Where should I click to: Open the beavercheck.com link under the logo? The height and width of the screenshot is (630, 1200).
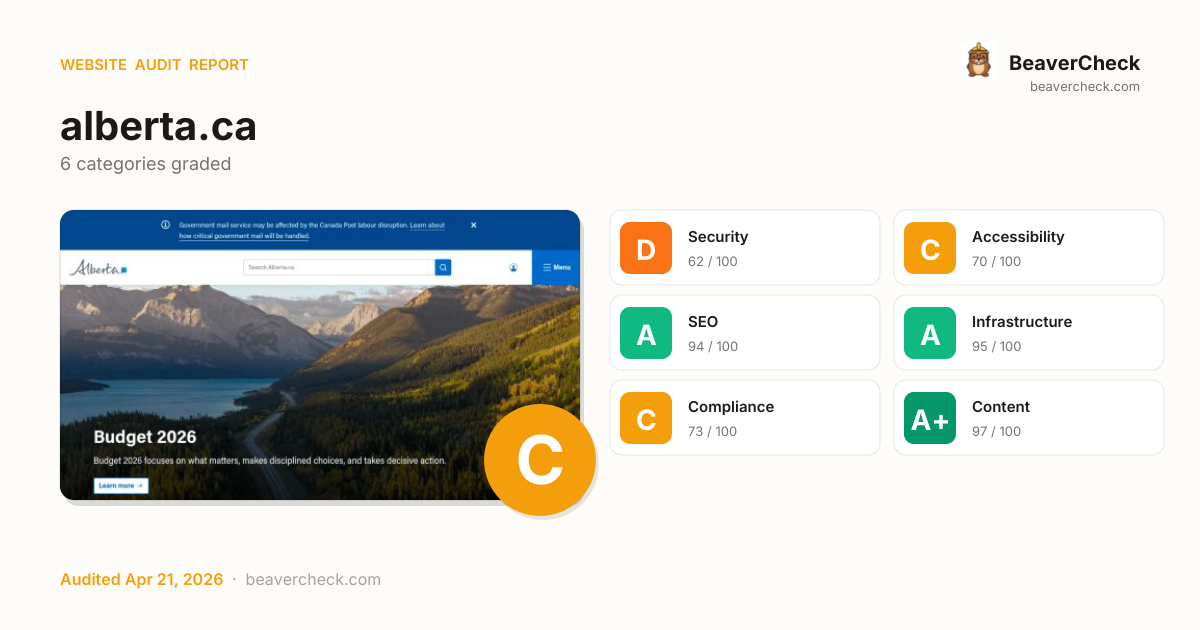(x=1084, y=87)
